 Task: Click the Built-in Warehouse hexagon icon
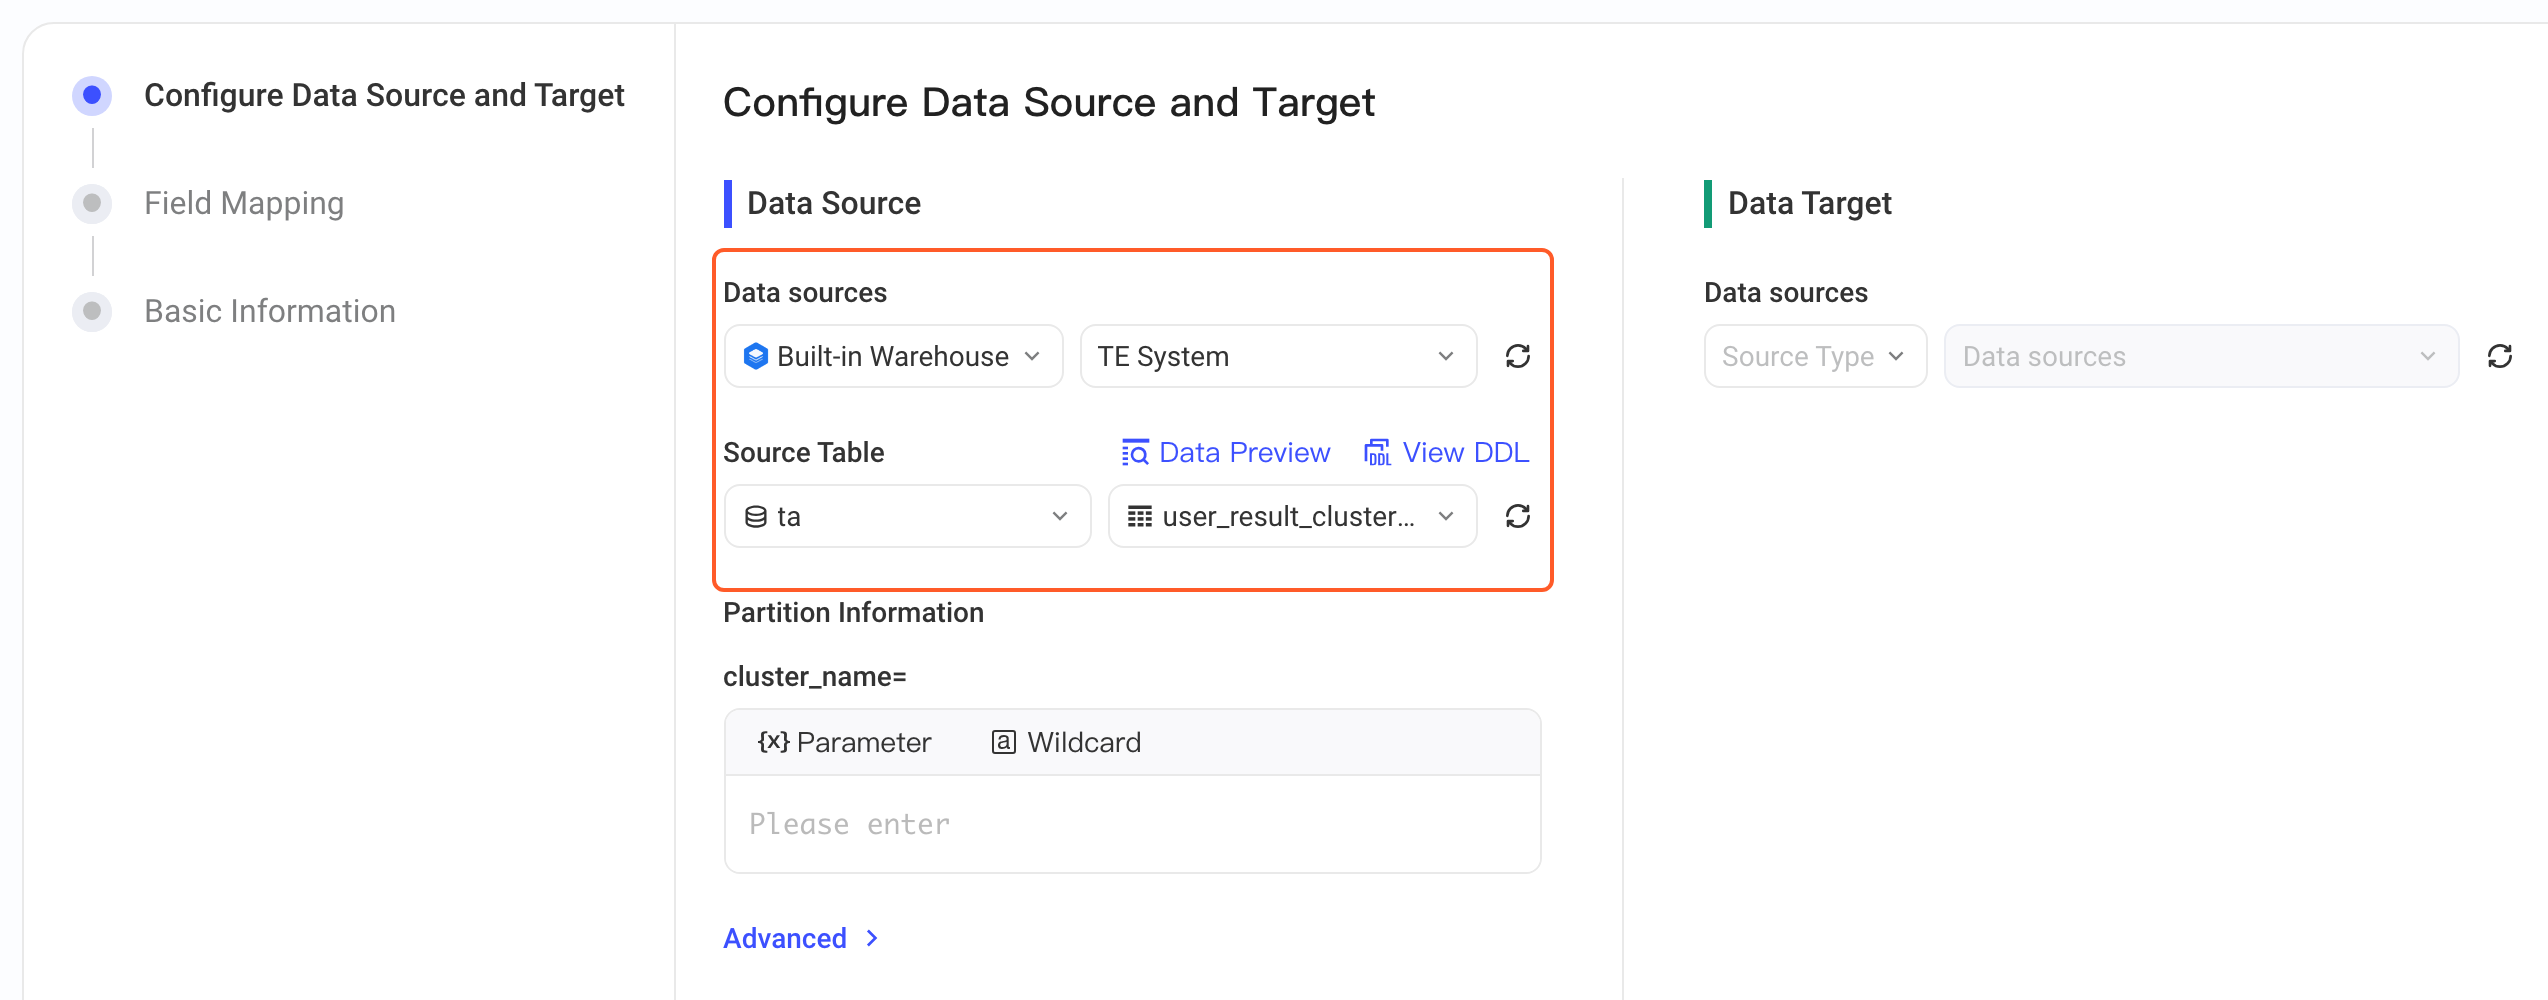click(756, 356)
